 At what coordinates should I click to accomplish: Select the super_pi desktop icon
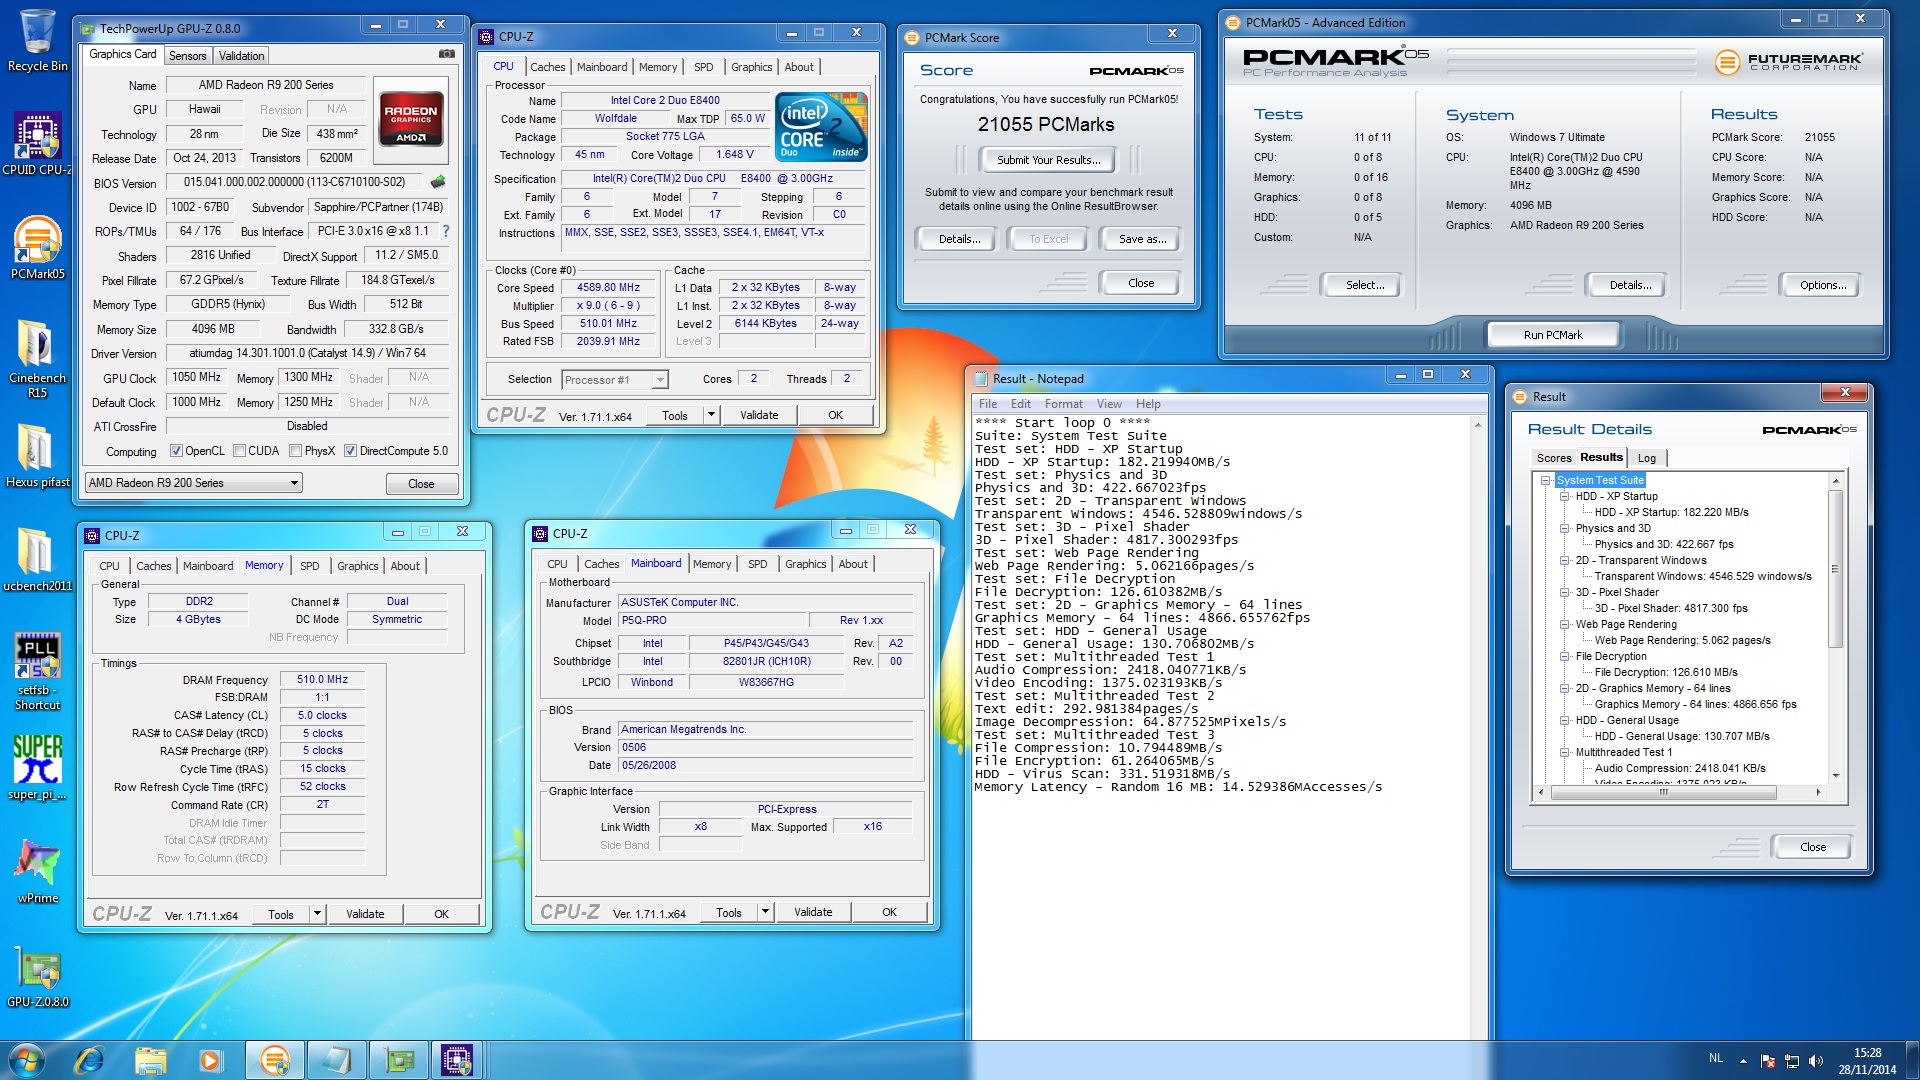click(x=38, y=768)
